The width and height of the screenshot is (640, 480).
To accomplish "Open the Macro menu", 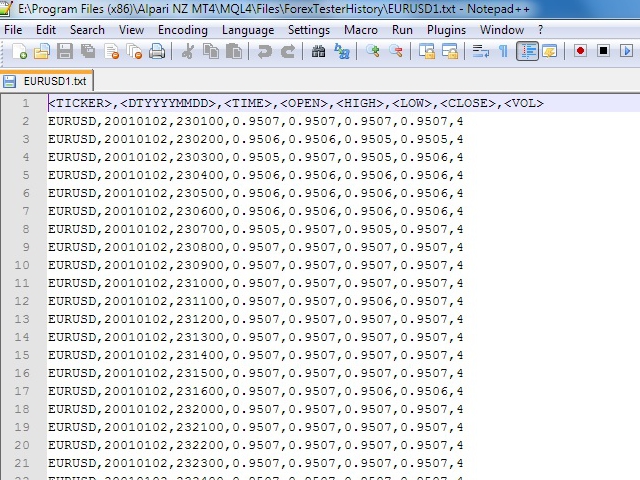I will tap(361, 30).
